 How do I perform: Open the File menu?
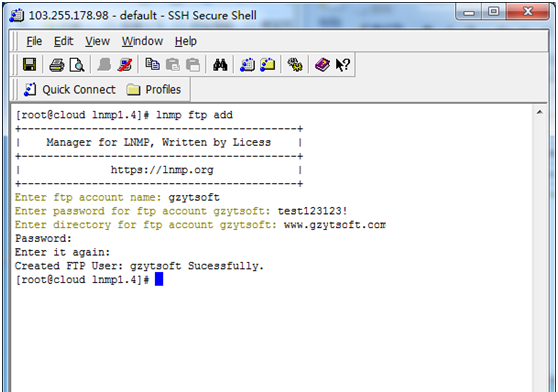coord(34,41)
